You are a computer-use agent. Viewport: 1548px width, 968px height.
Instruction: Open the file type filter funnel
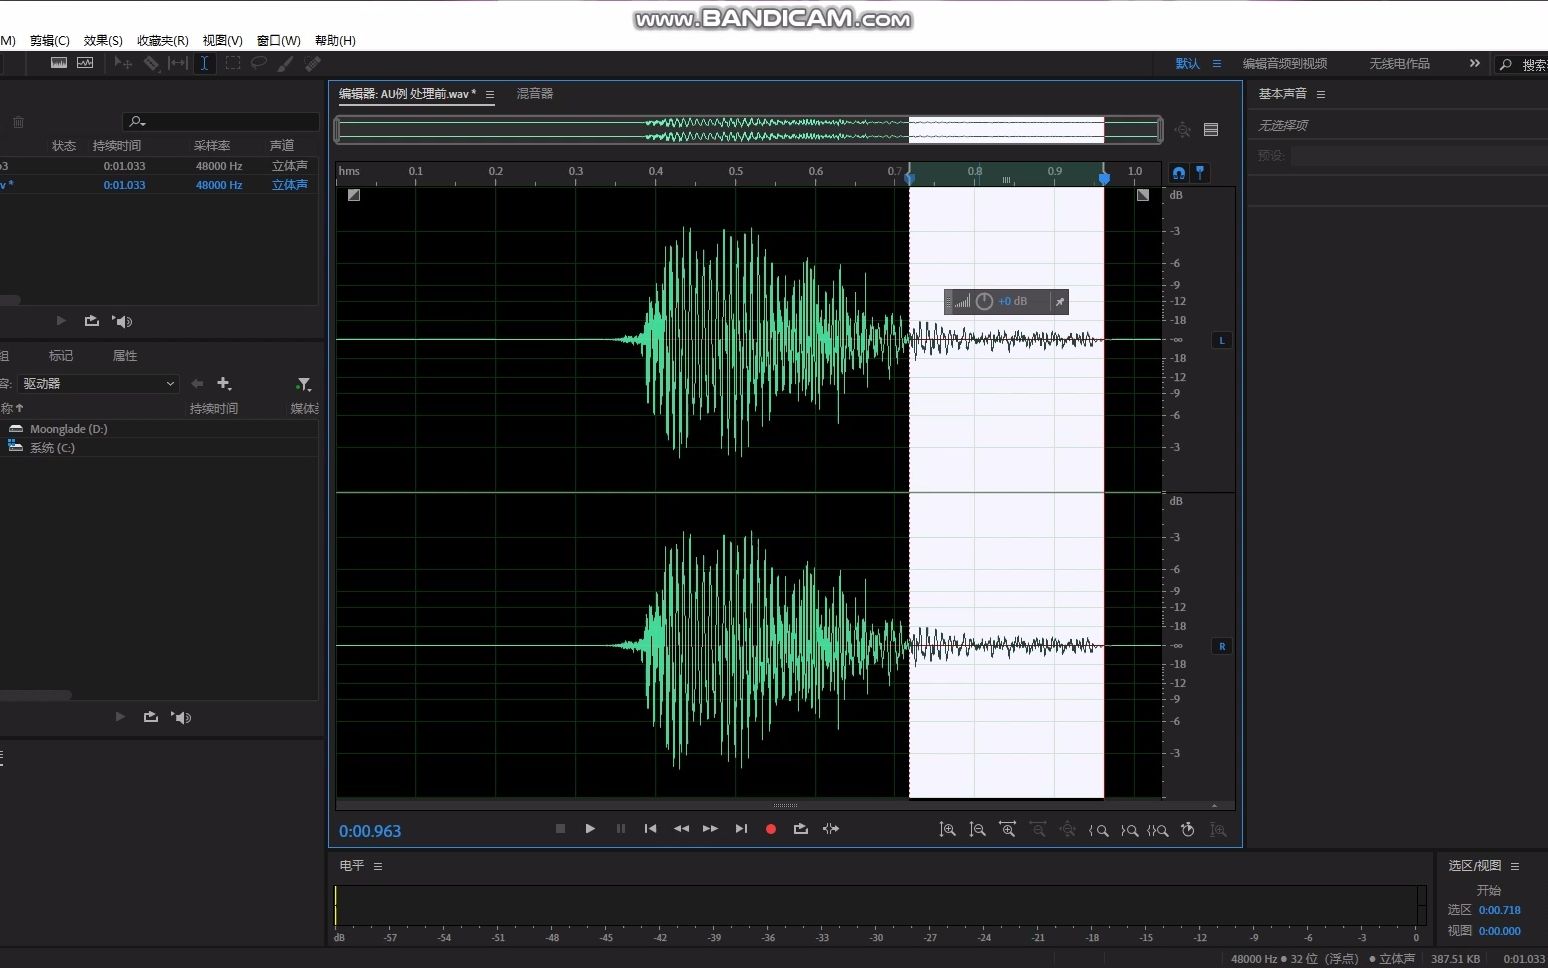click(303, 384)
